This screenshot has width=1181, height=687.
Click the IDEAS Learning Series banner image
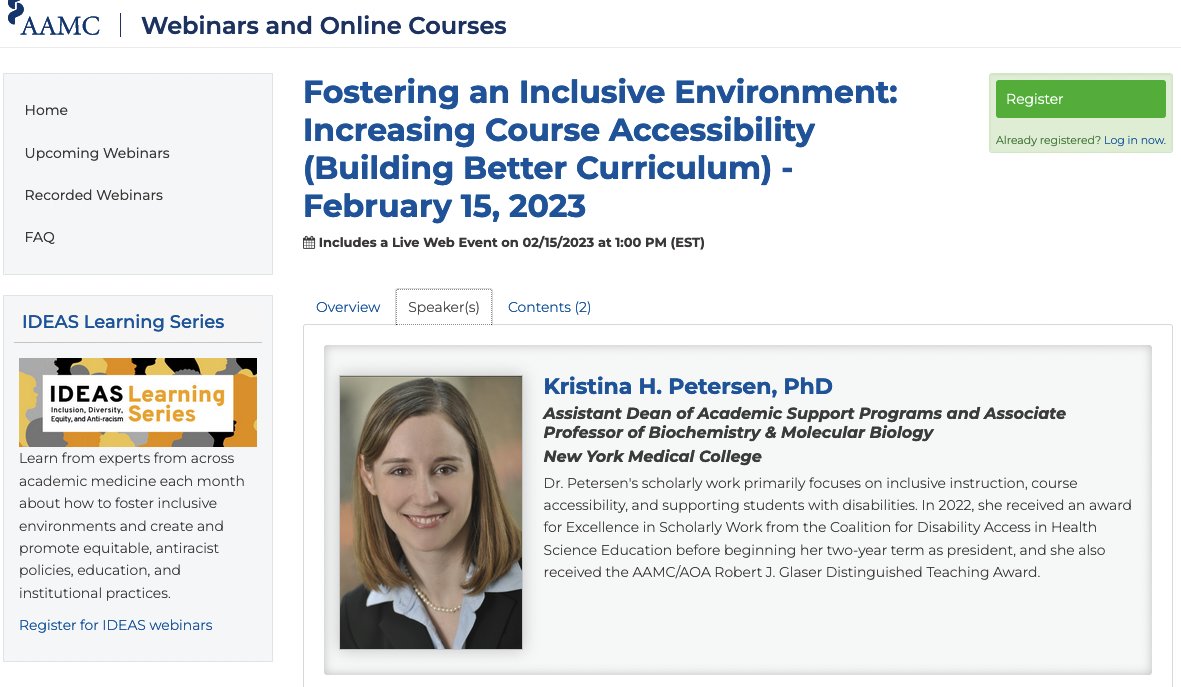(x=138, y=402)
